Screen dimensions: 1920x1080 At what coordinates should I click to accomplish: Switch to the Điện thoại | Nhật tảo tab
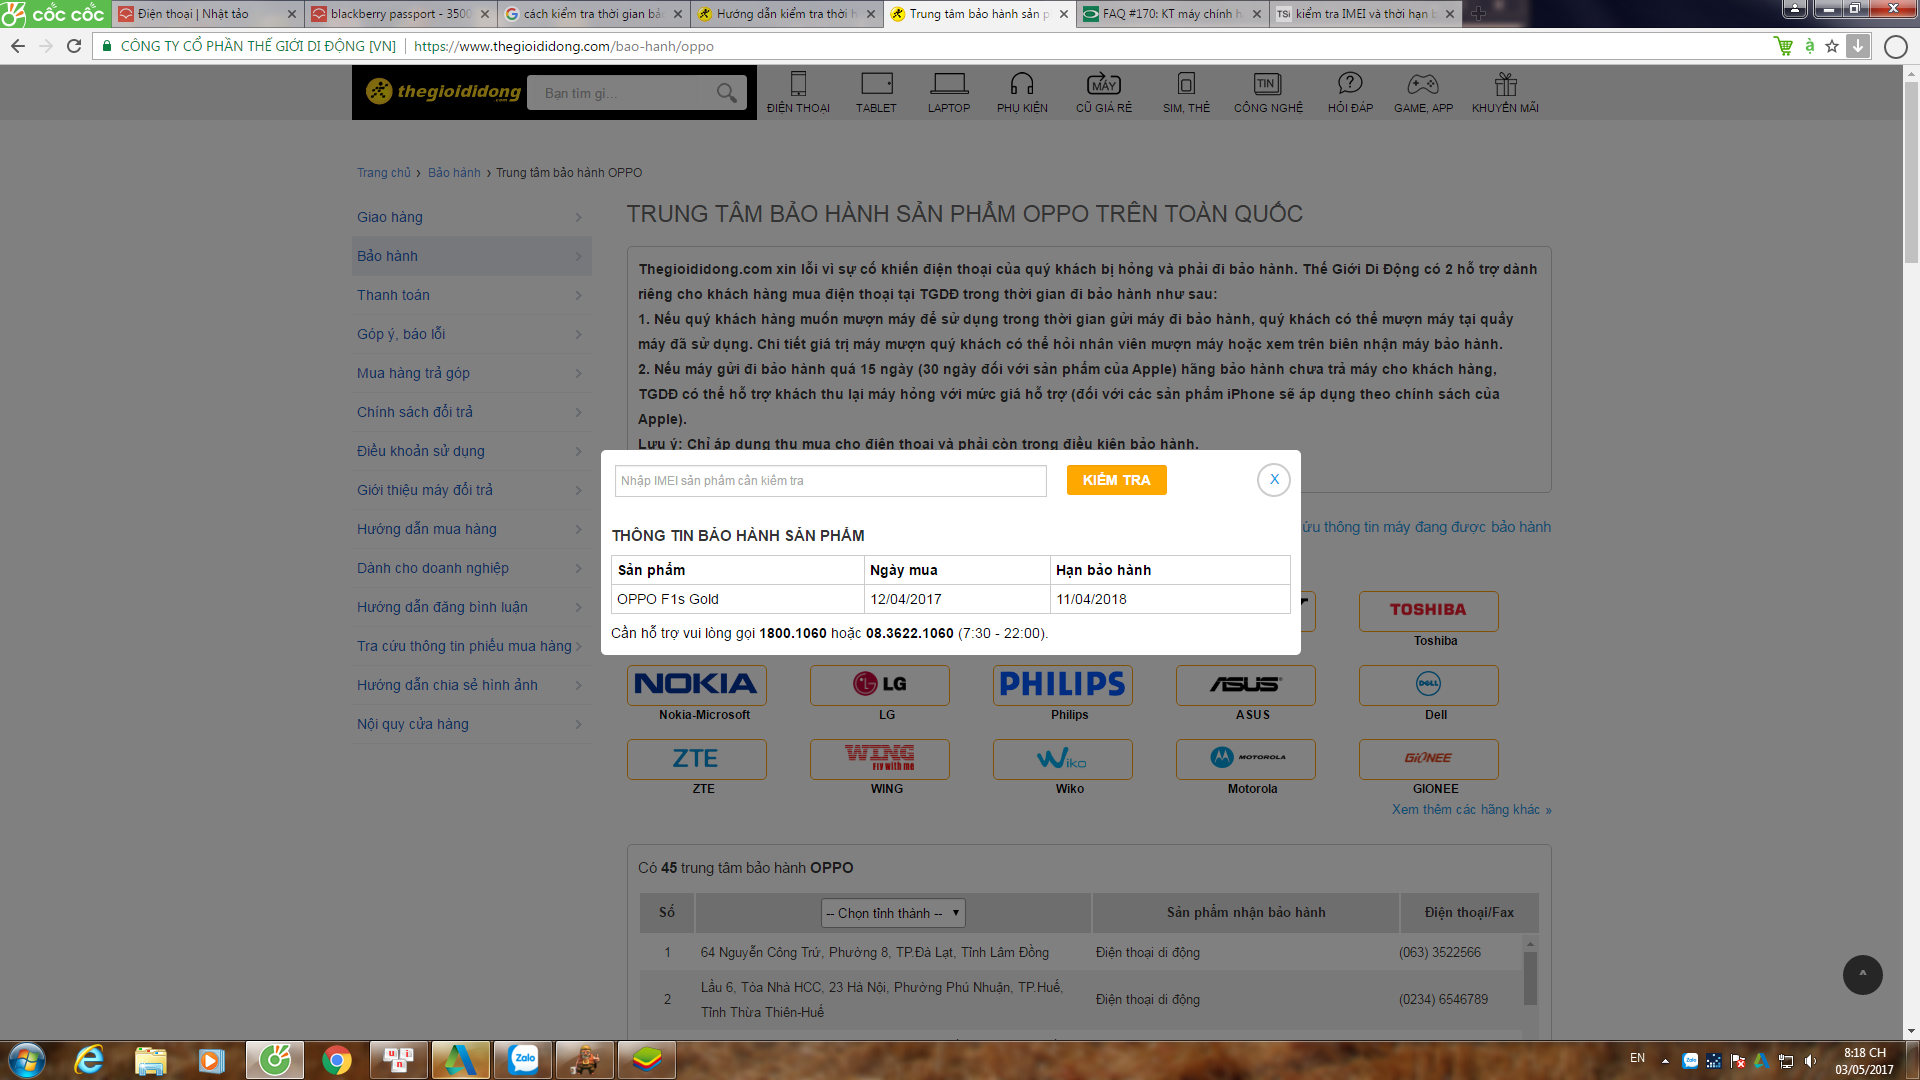tap(206, 14)
